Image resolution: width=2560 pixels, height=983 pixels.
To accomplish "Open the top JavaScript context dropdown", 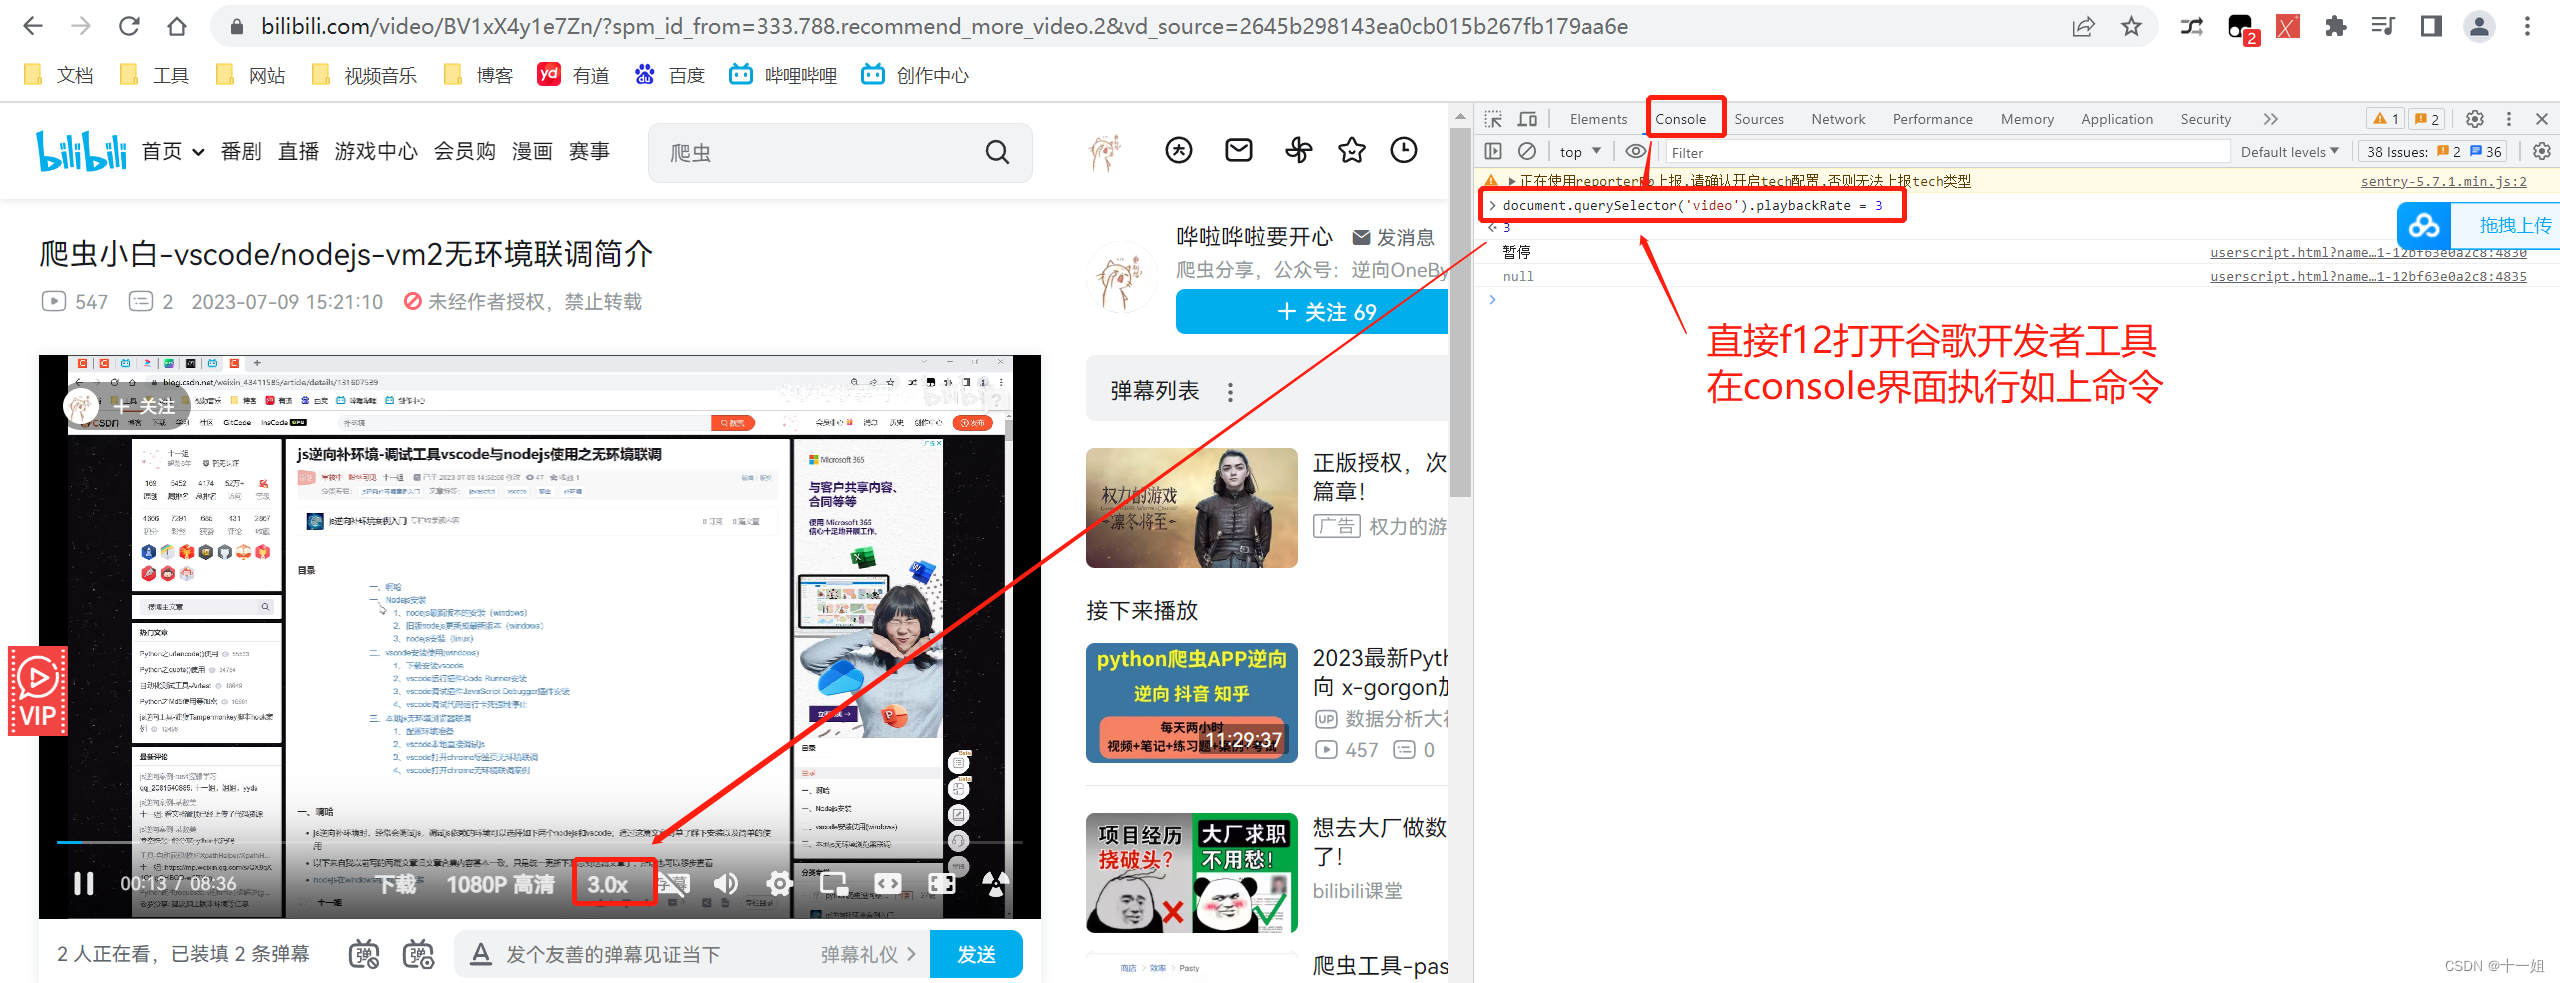I will pyautogui.click(x=1580, y=152).
